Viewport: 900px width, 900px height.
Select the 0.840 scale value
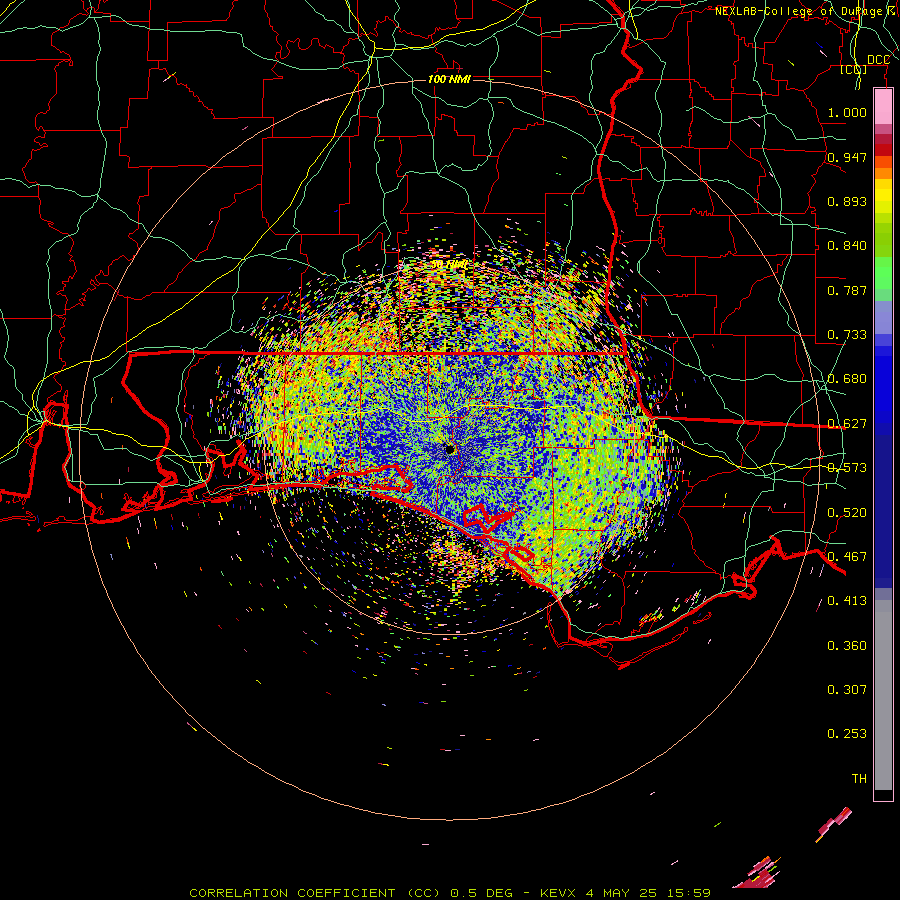(x=847, y=246)
